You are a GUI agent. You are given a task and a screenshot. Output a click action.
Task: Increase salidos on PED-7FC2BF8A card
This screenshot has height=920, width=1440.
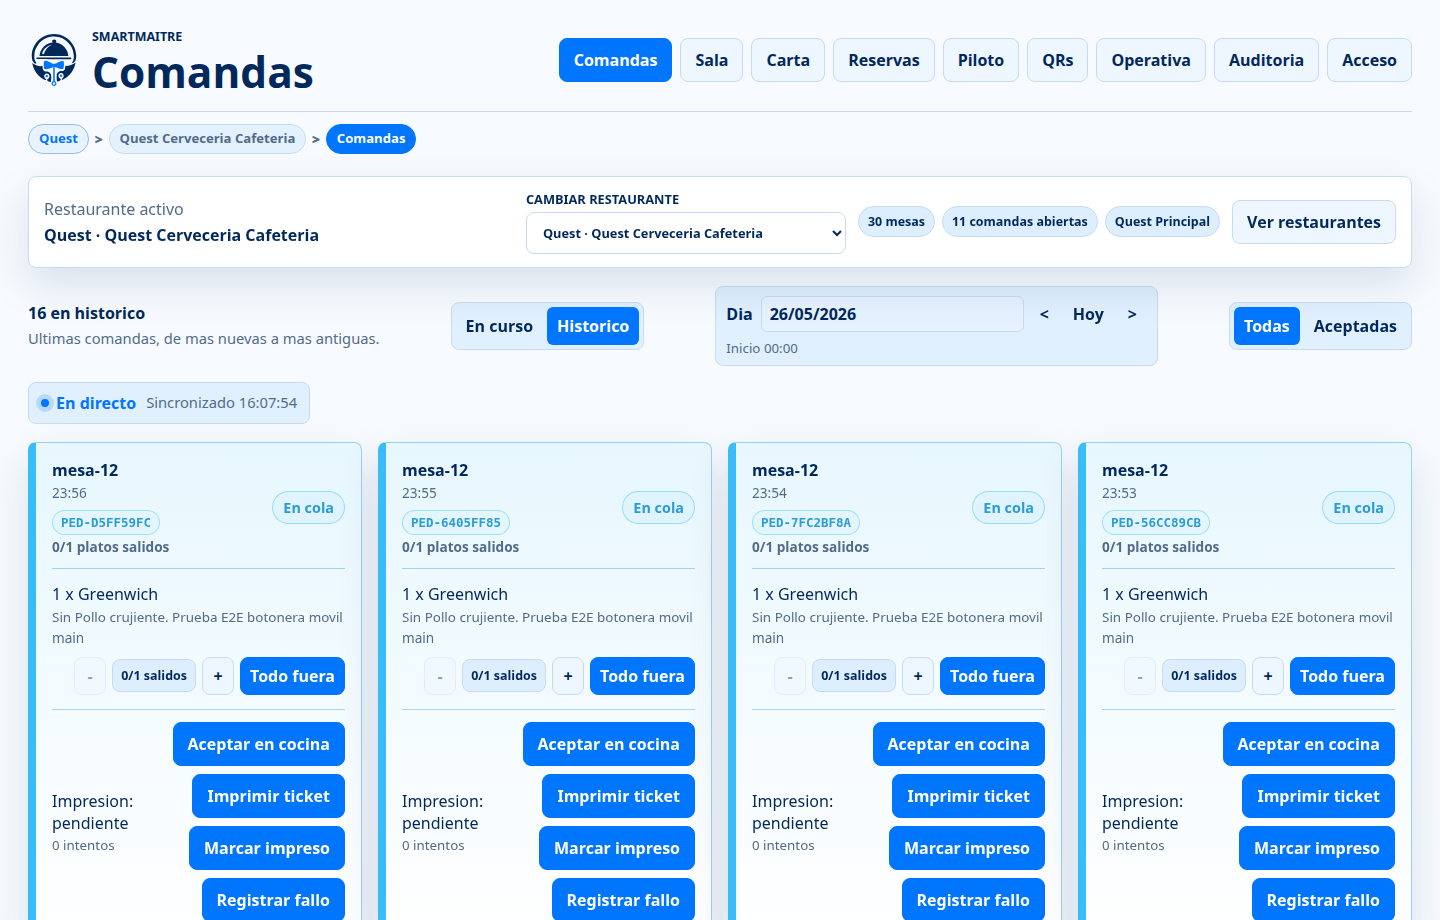click(918, 676)
